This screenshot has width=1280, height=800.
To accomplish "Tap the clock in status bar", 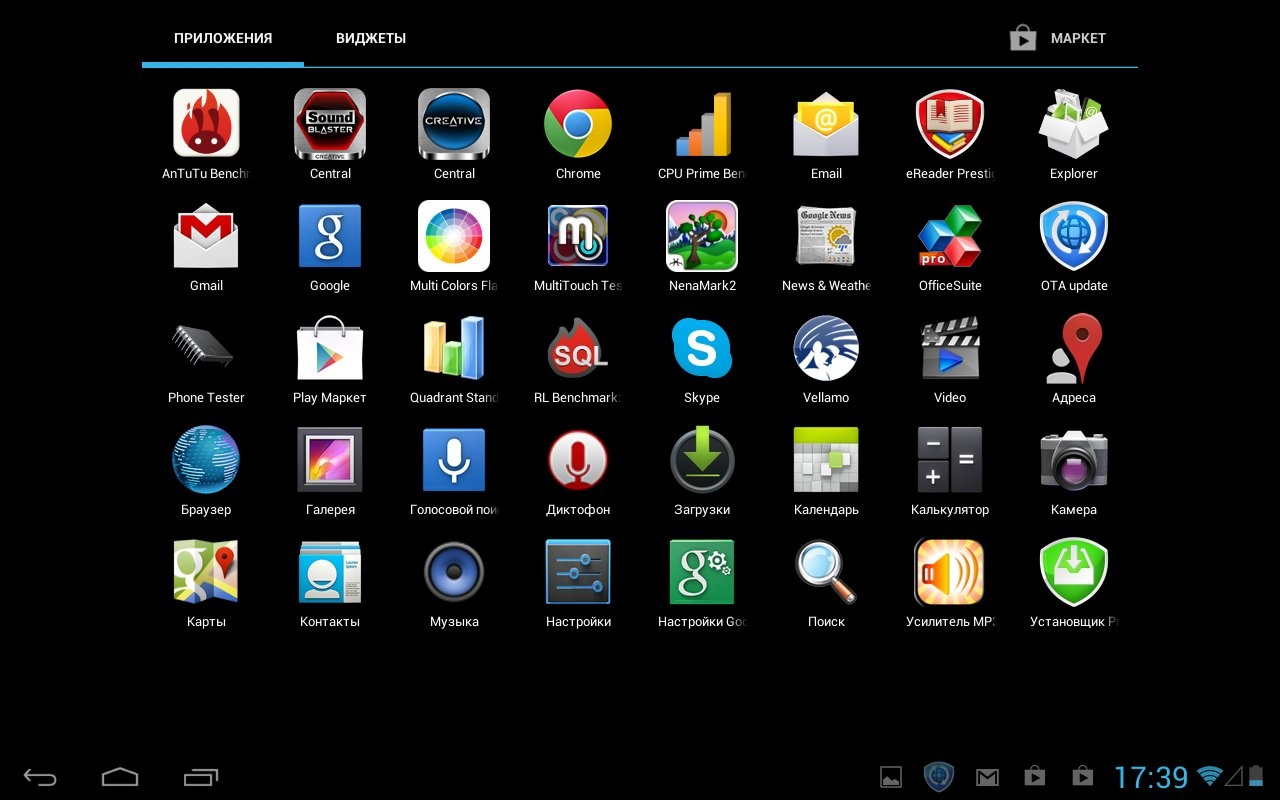I will 1150,777.
